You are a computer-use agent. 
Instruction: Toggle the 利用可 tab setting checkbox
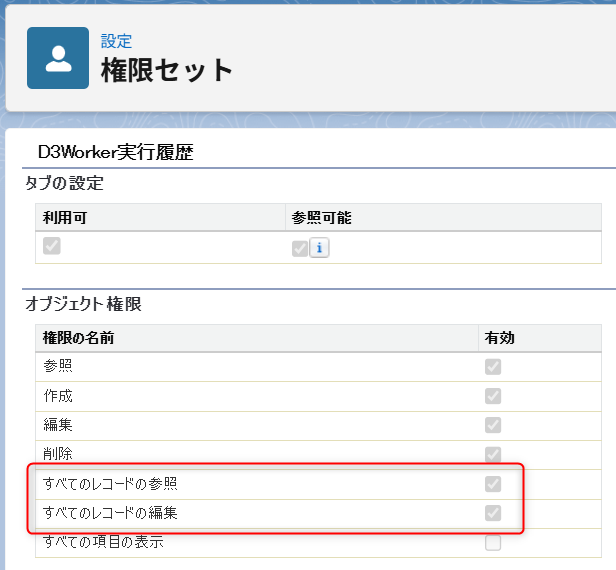(x=51, y=246)
